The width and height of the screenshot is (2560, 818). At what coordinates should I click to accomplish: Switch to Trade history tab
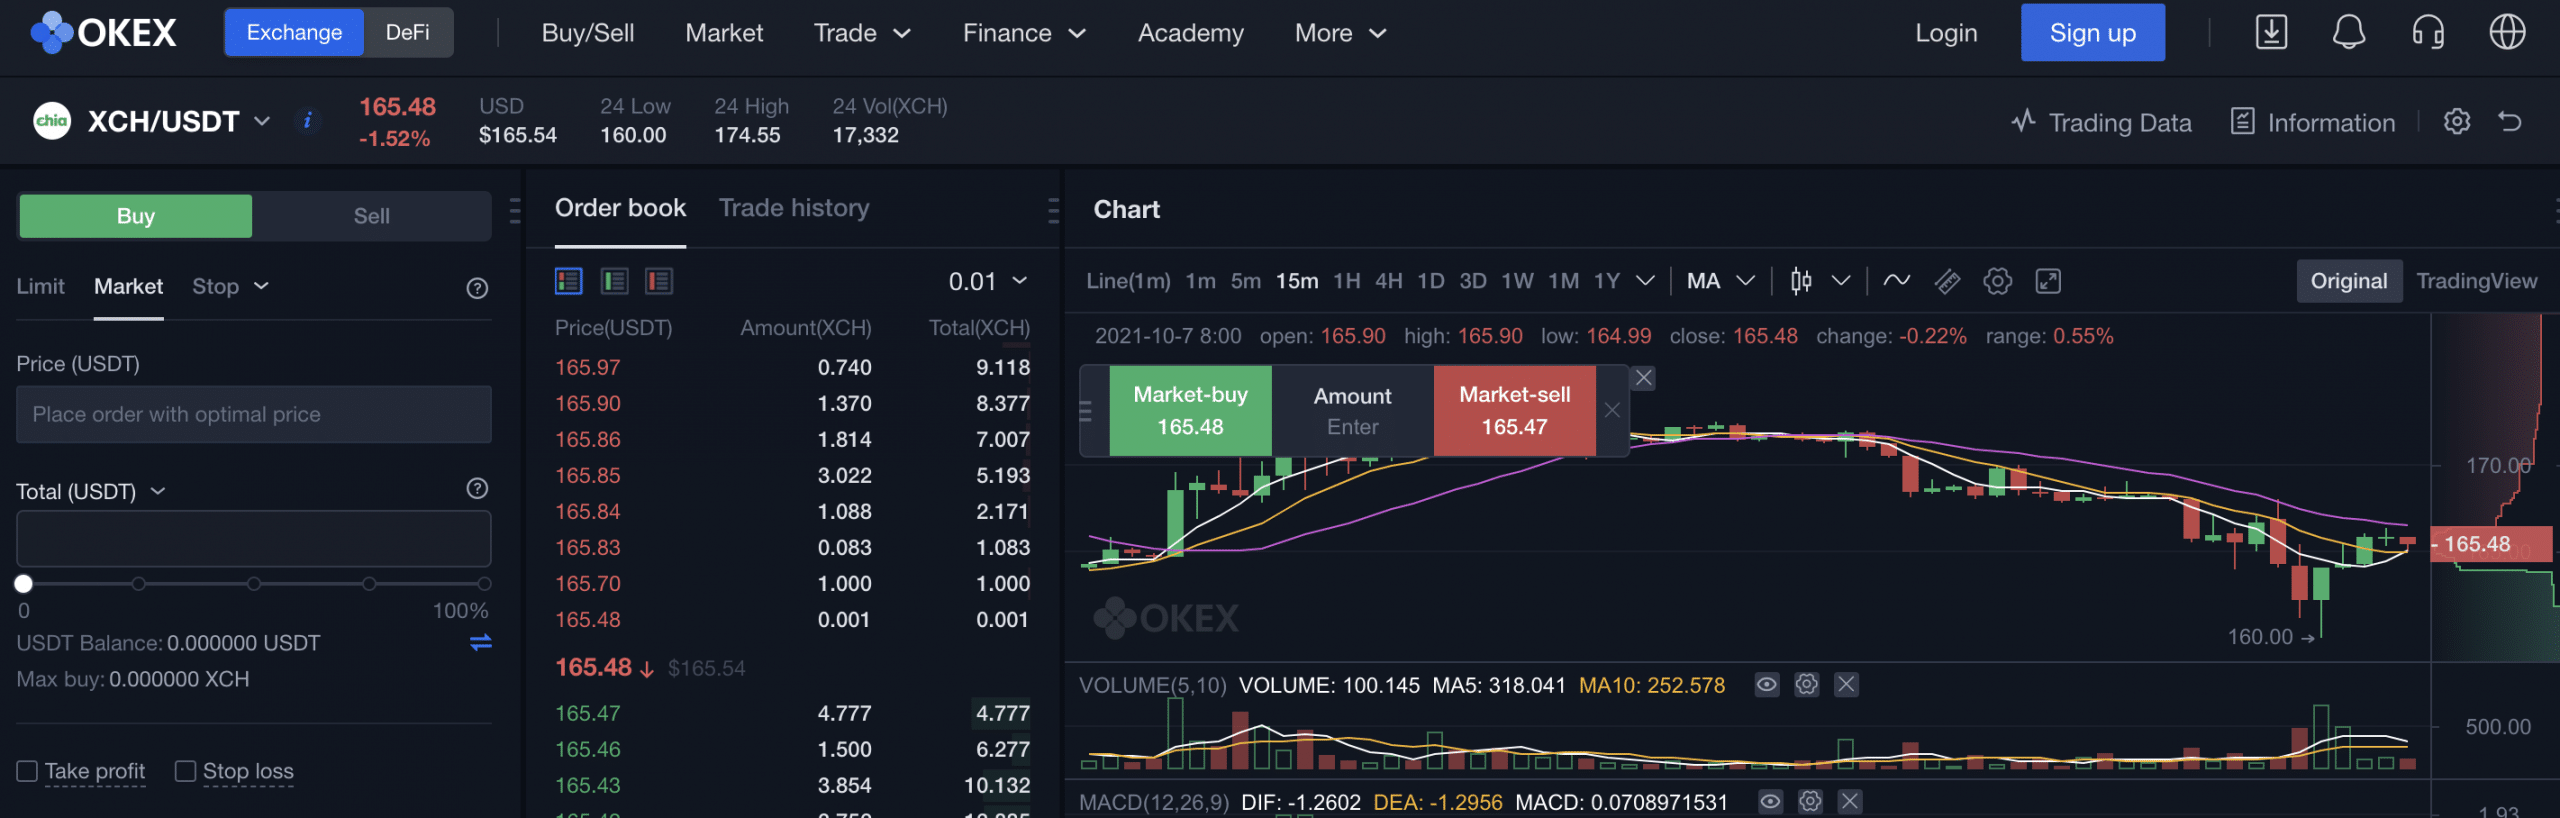794,208
